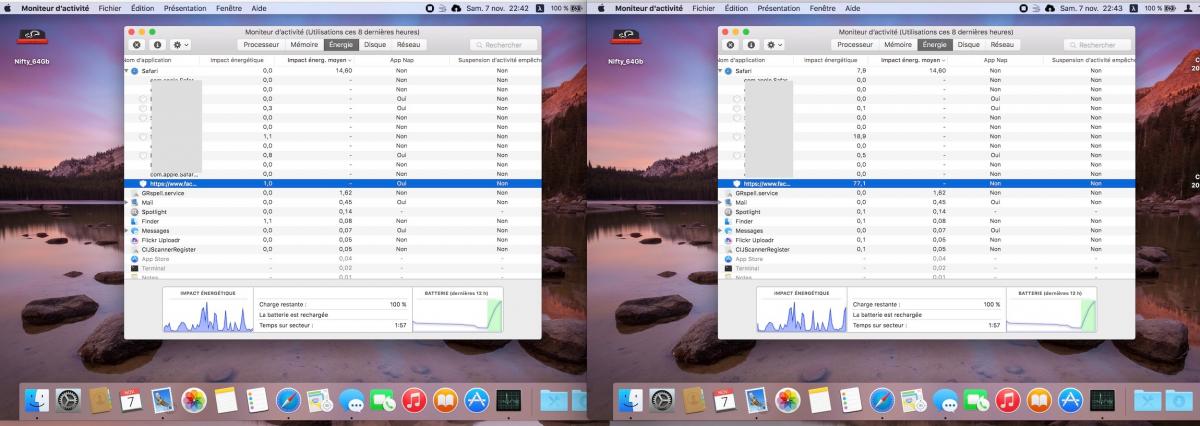This screenshot has width=1200, height=426.
Task: Open App Store from the 22:42 screen's Dock
Action: click(x=476, y=400)
